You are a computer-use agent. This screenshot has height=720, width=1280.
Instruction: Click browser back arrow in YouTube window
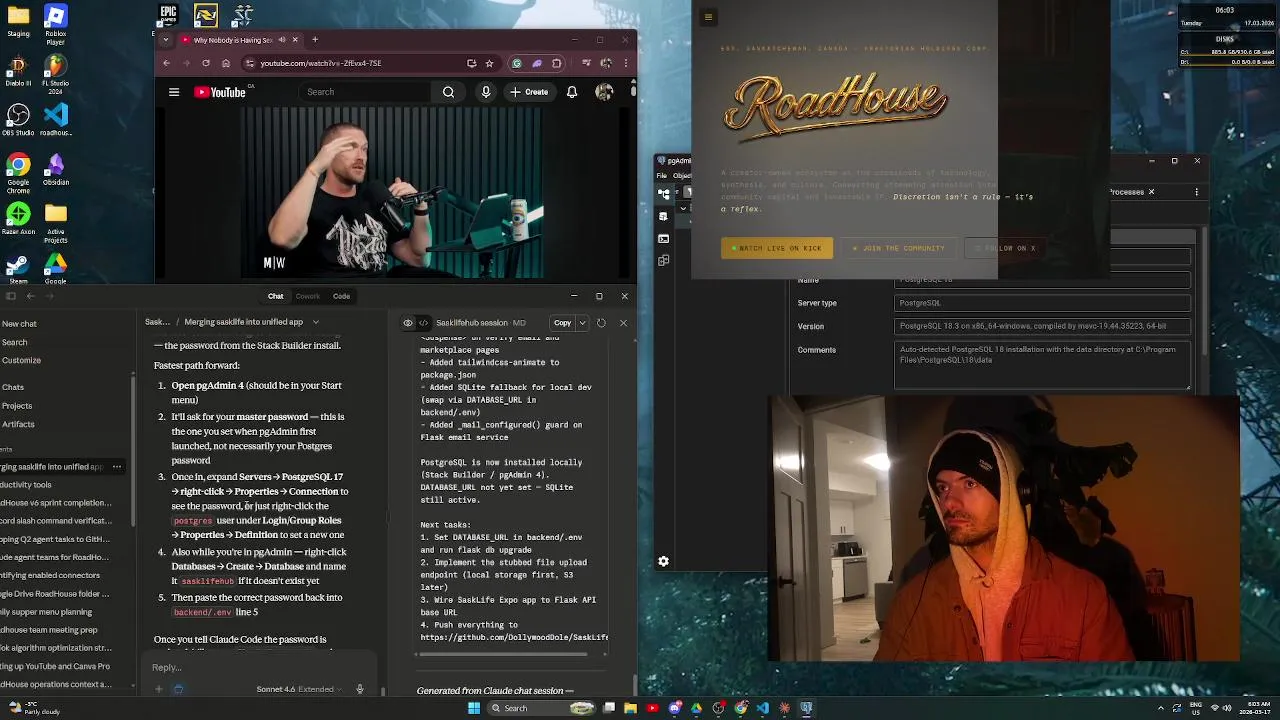[x=166, y=63]
